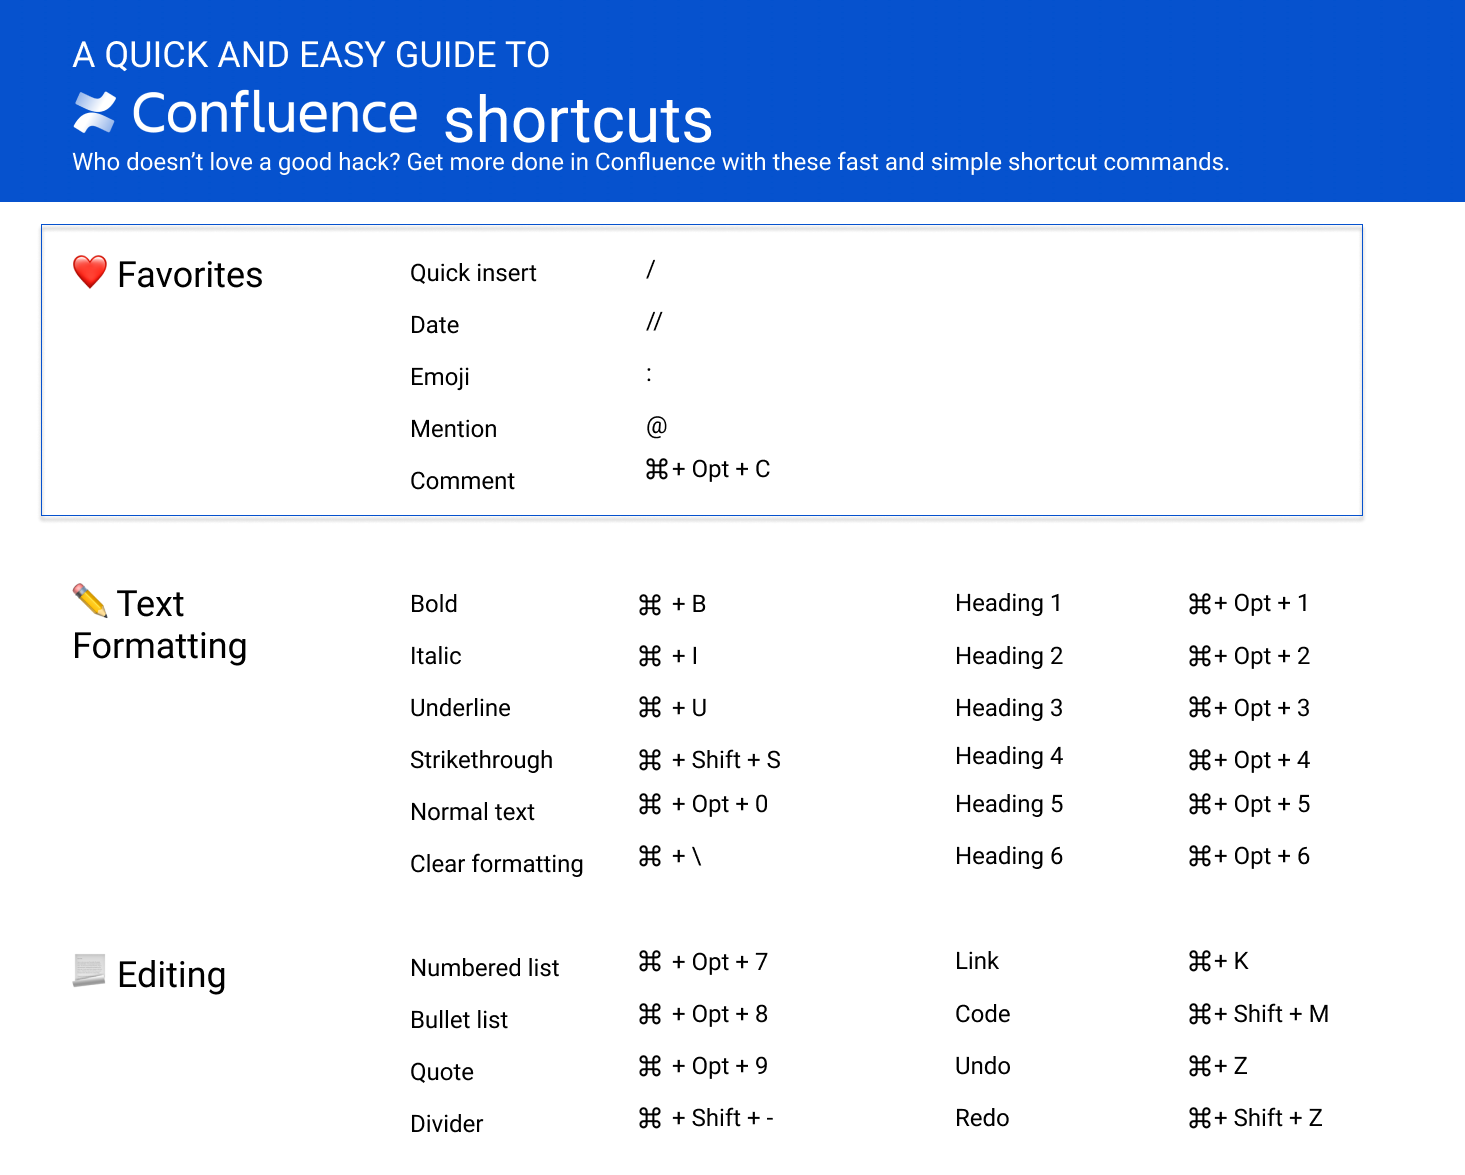Click the page icon beside Editing
Image resolution: width=1465 pixels, height=1175 pixels.
tap(89, 970)
